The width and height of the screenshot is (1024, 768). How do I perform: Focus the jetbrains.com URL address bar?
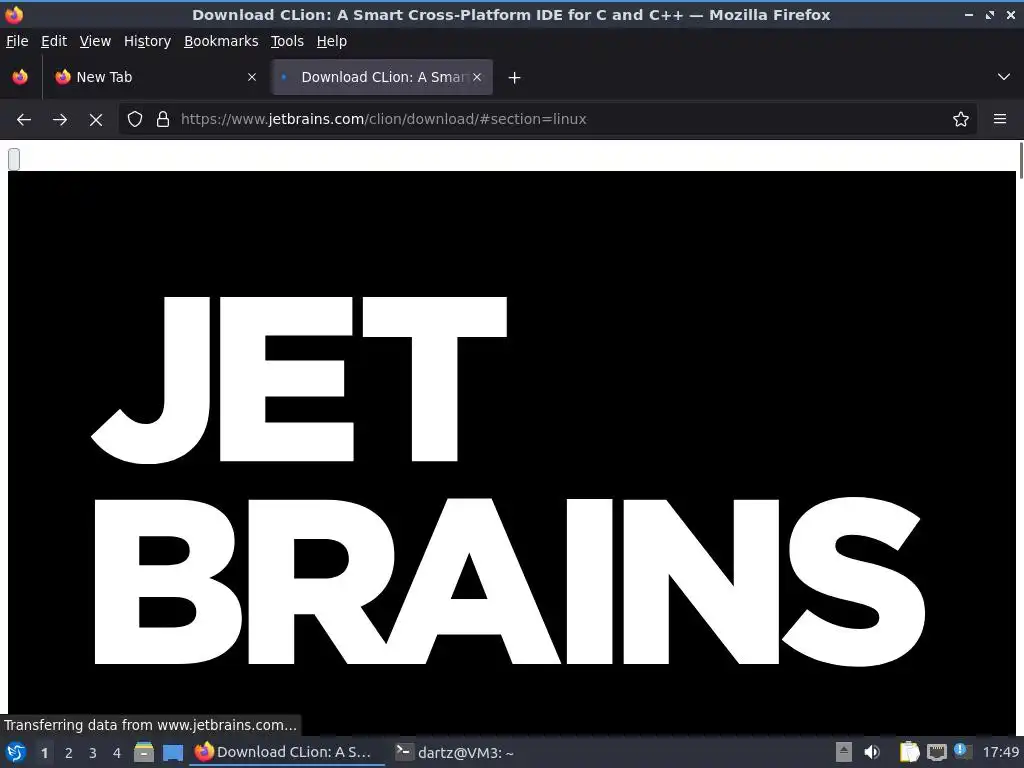point(547,120)
